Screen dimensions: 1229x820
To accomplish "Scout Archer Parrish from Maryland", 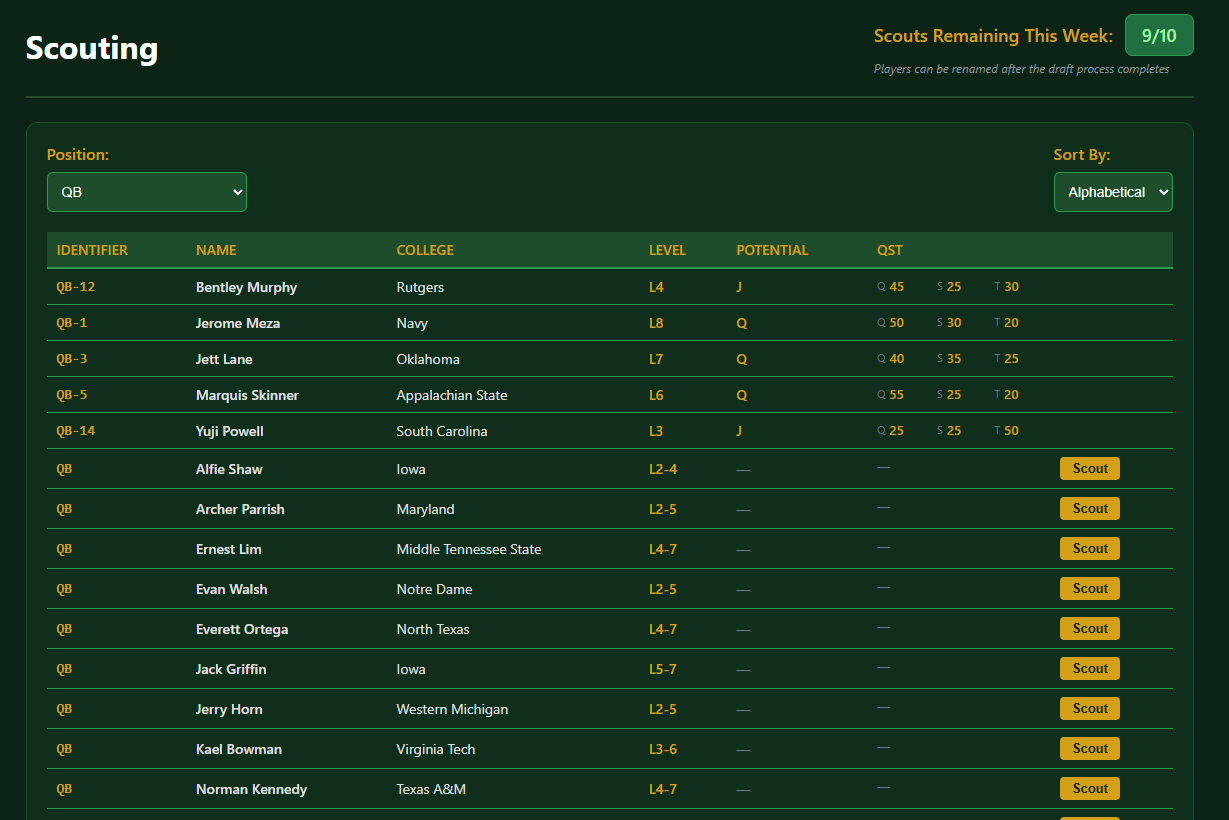I will tap(1089, 509).
